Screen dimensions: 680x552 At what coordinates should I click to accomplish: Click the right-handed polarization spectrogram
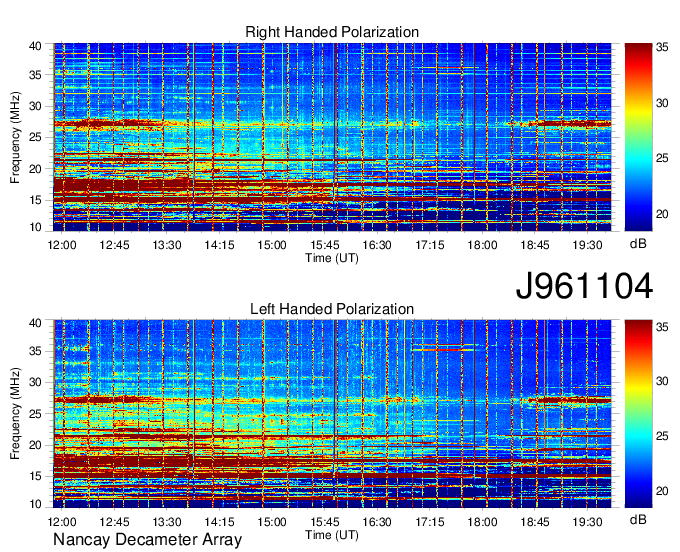(332, 137)
